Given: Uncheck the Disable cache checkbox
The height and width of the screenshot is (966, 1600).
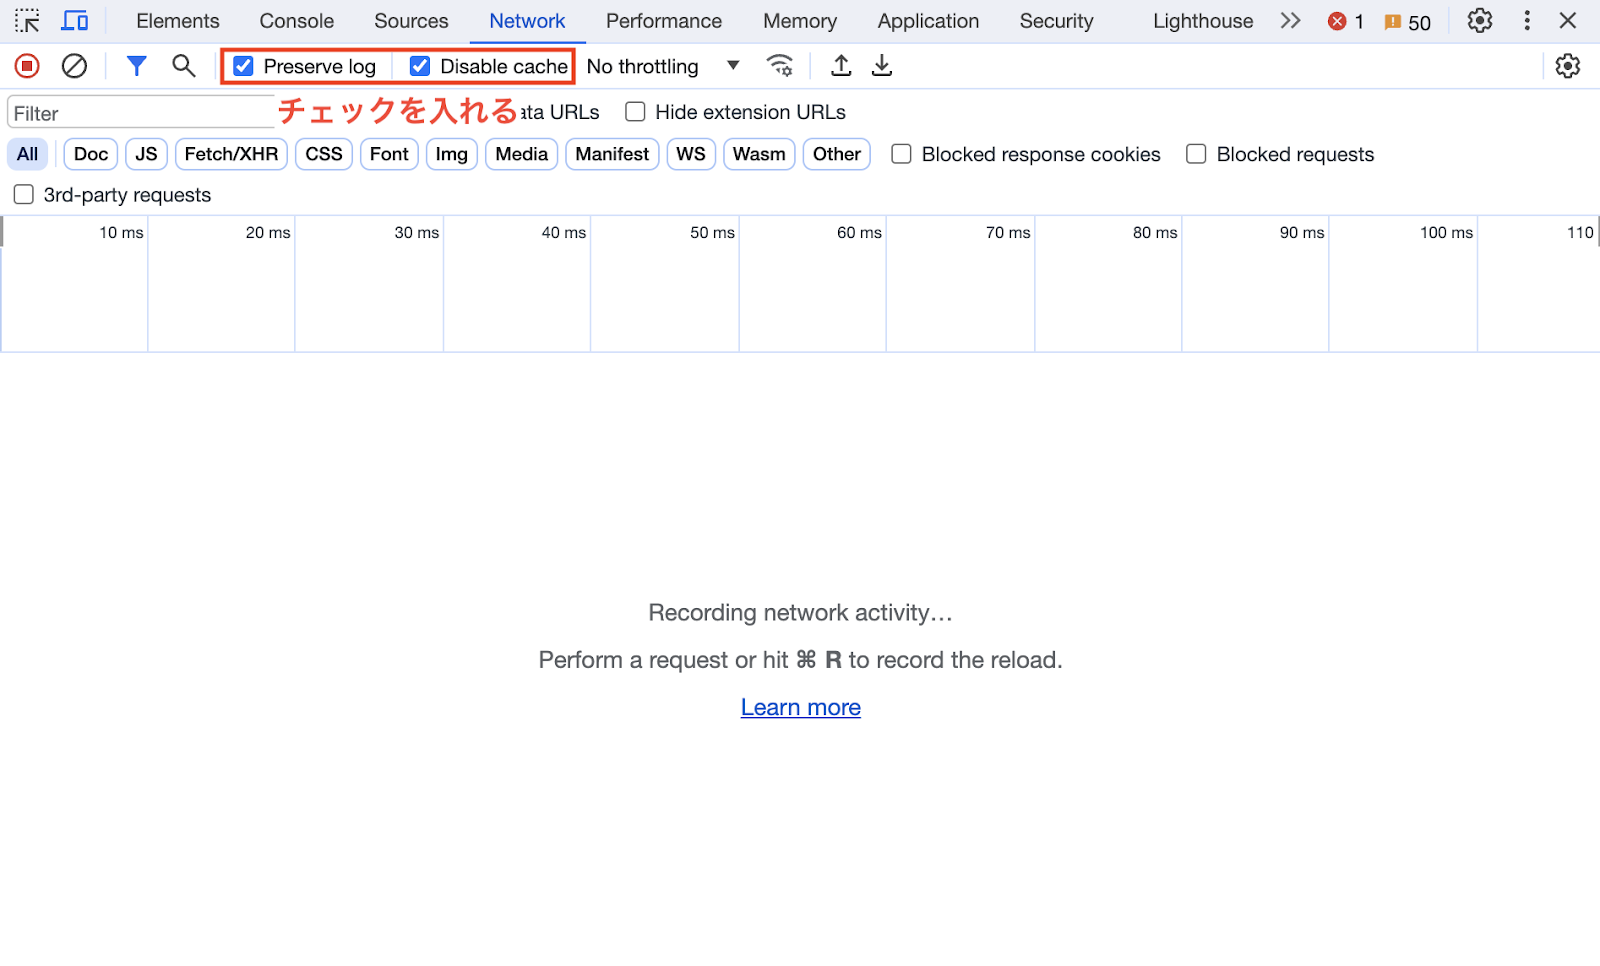Looking at the screenshot, I should 420,66.
